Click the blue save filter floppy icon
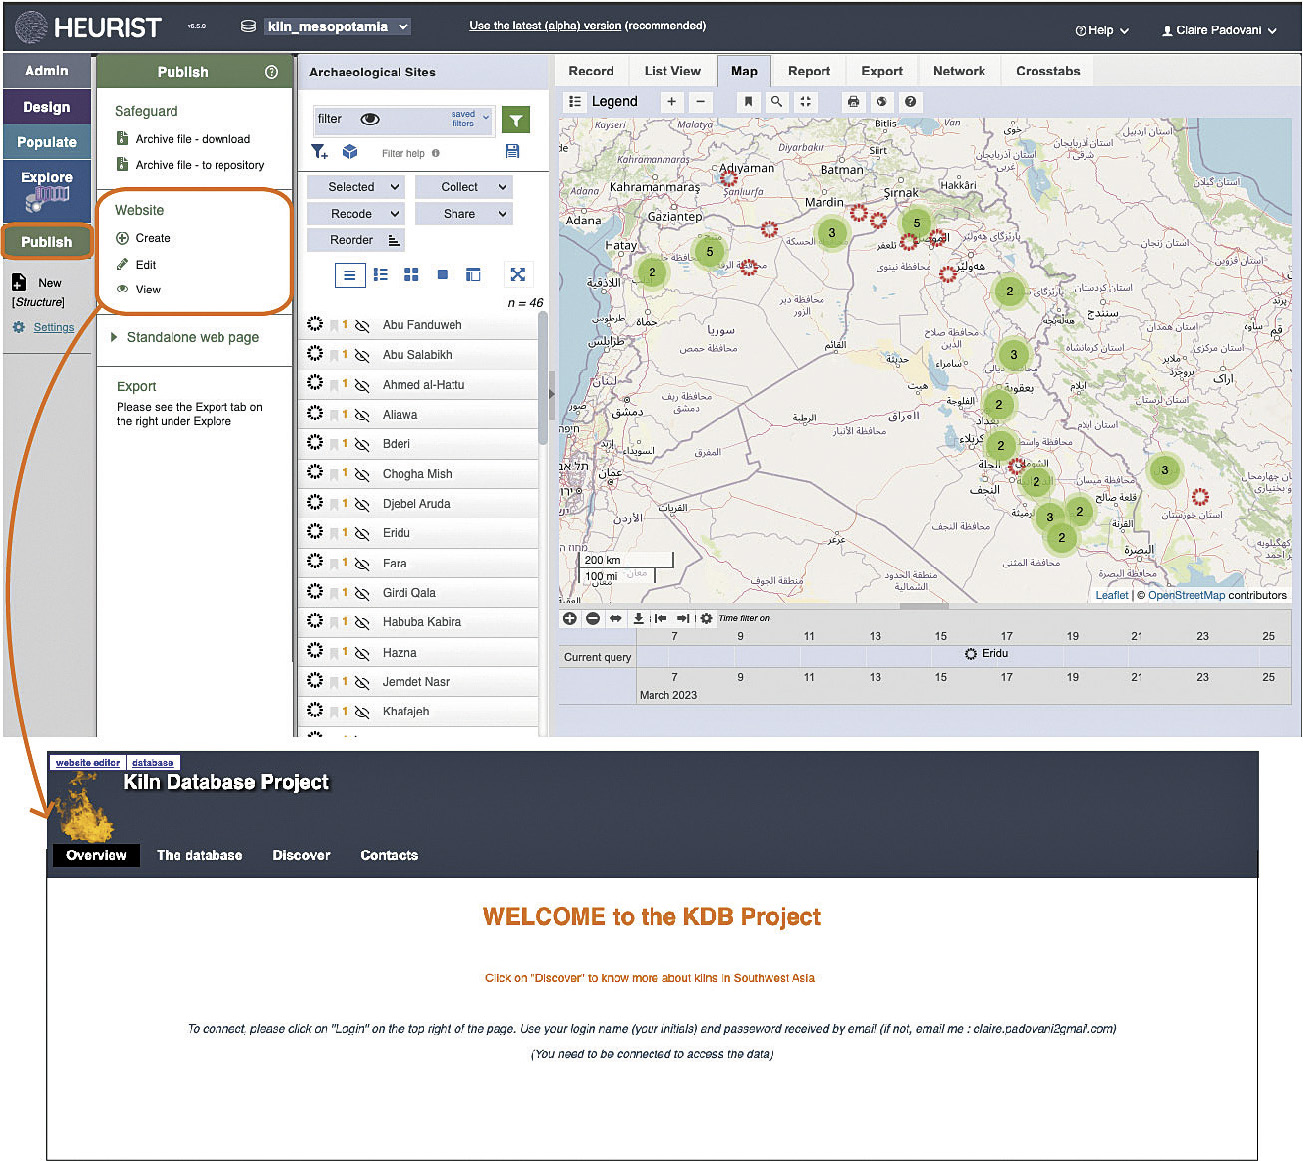This screenshot has width=1303, height=1161. 512,151
